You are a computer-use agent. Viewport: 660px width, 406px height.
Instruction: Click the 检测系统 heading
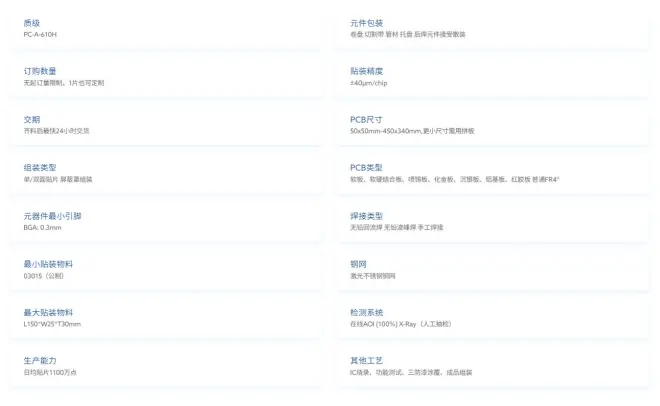click(x=366, y=312)
